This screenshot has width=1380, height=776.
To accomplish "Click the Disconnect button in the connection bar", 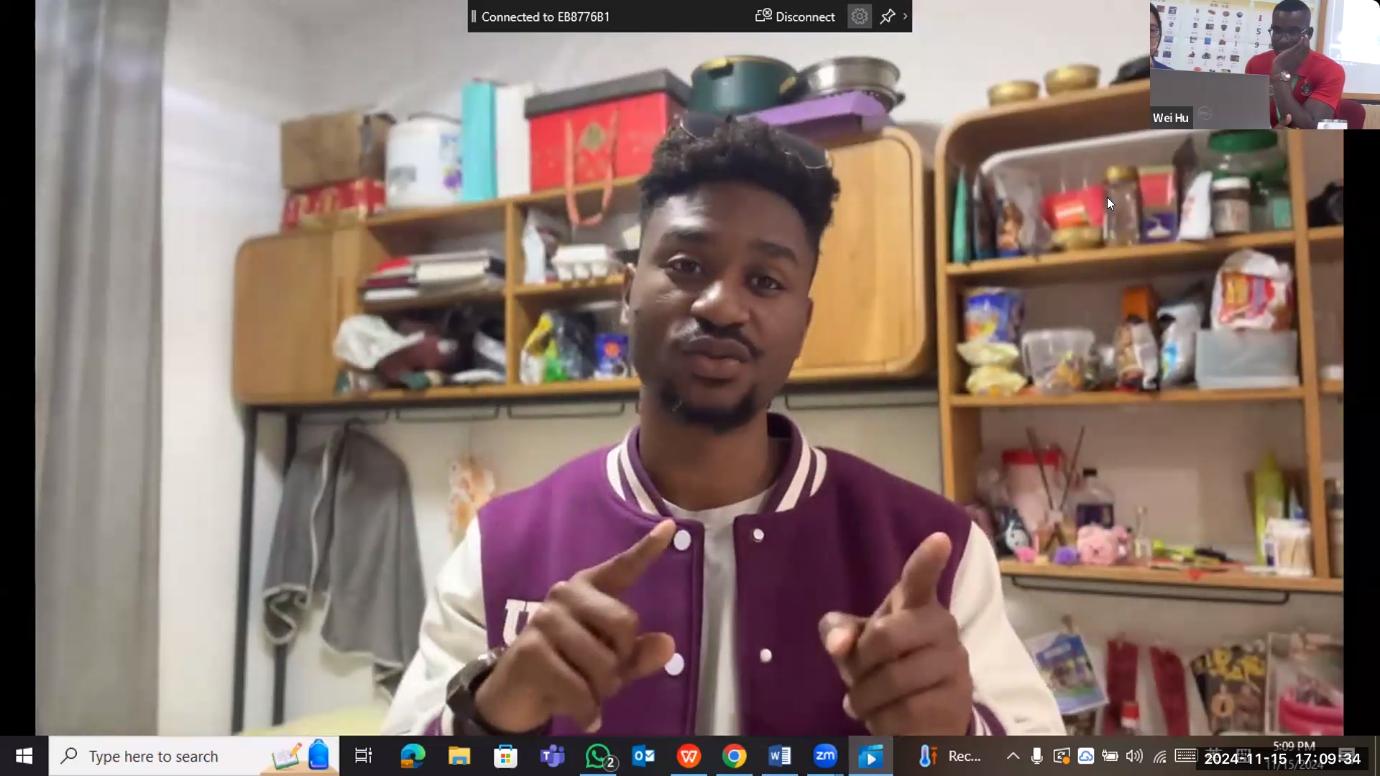I will point(795,16).
